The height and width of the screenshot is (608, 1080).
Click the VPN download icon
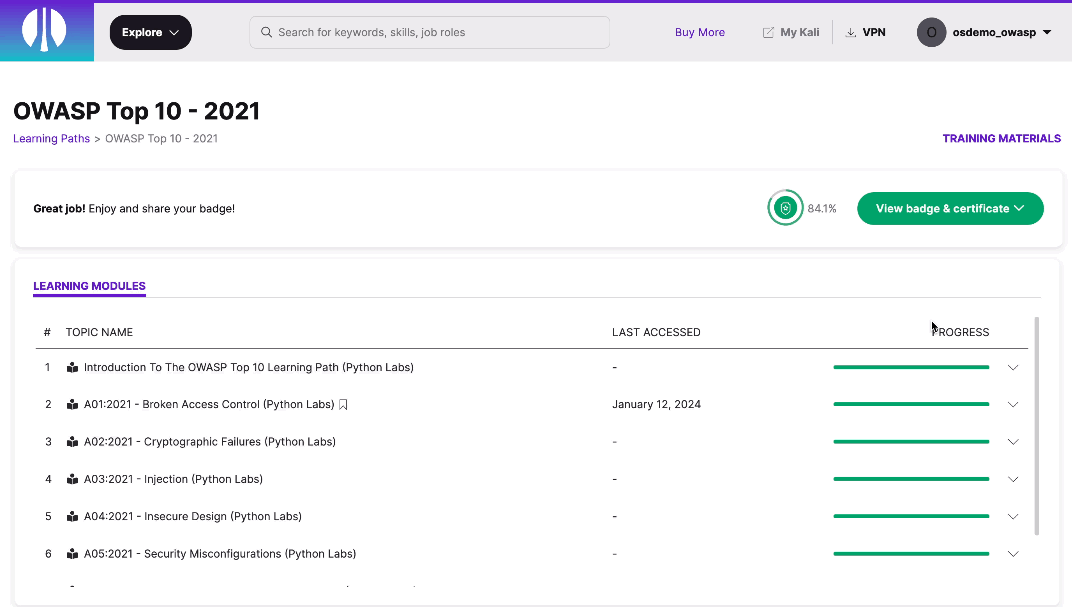tap(851, 32)
